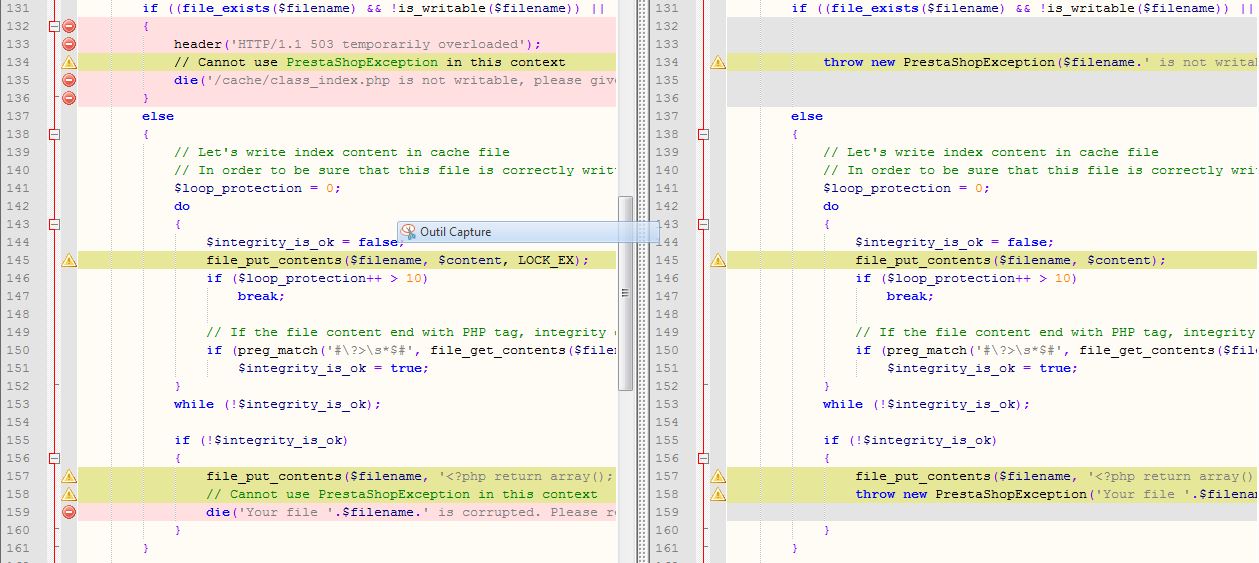Collapse the fold at left line 132

55,26
